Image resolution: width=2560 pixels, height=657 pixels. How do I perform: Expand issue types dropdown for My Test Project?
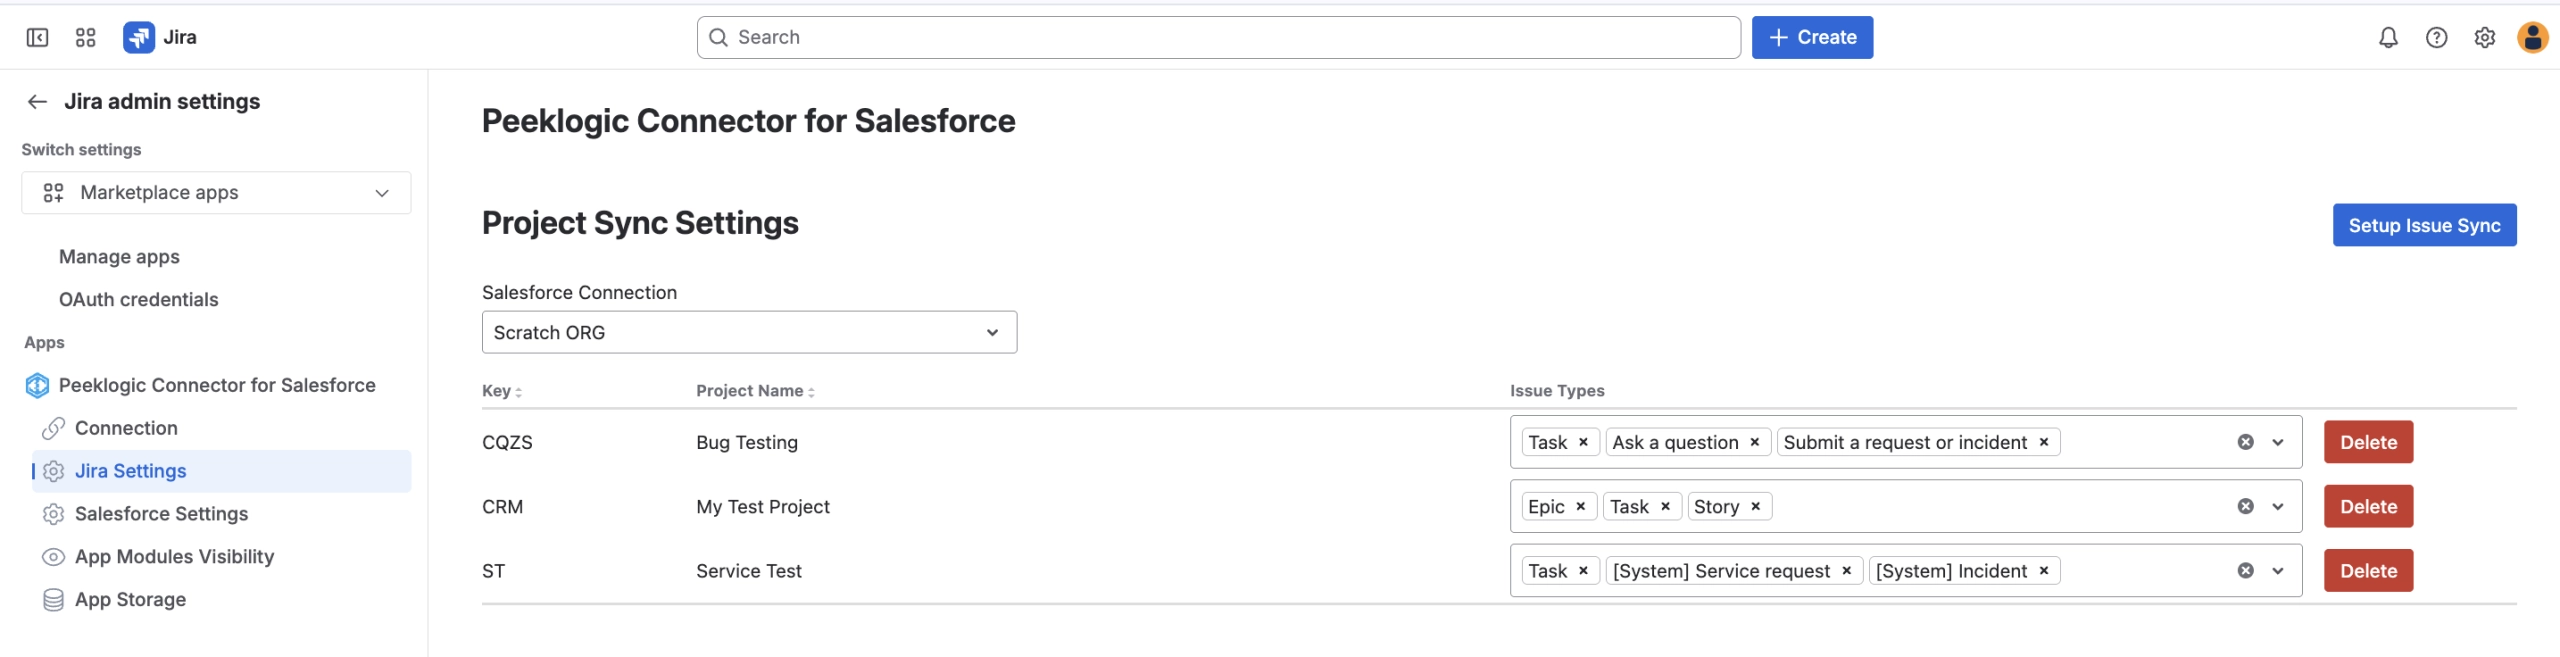2278,507
